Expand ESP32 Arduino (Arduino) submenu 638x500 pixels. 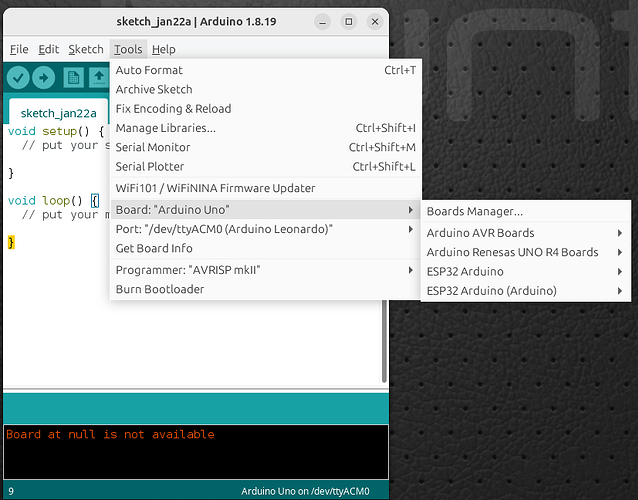[x=526, y=290]
